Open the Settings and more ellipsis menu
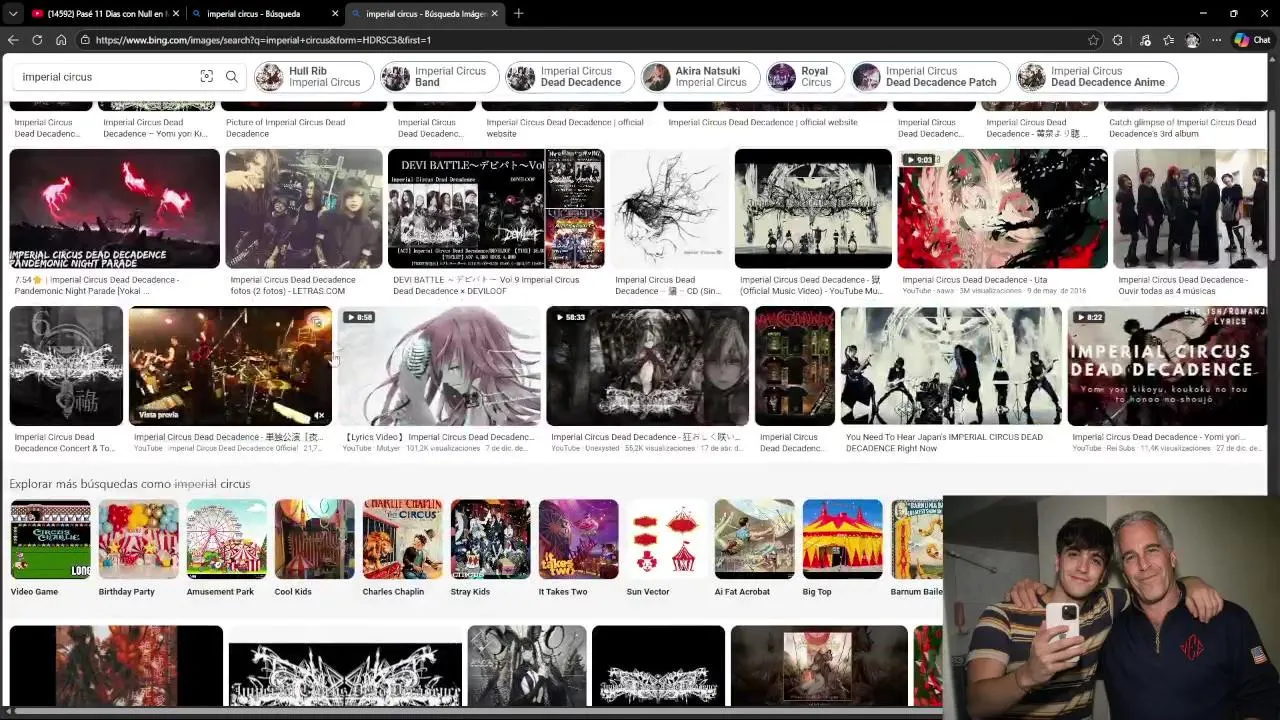 (x=1216, y=40)
